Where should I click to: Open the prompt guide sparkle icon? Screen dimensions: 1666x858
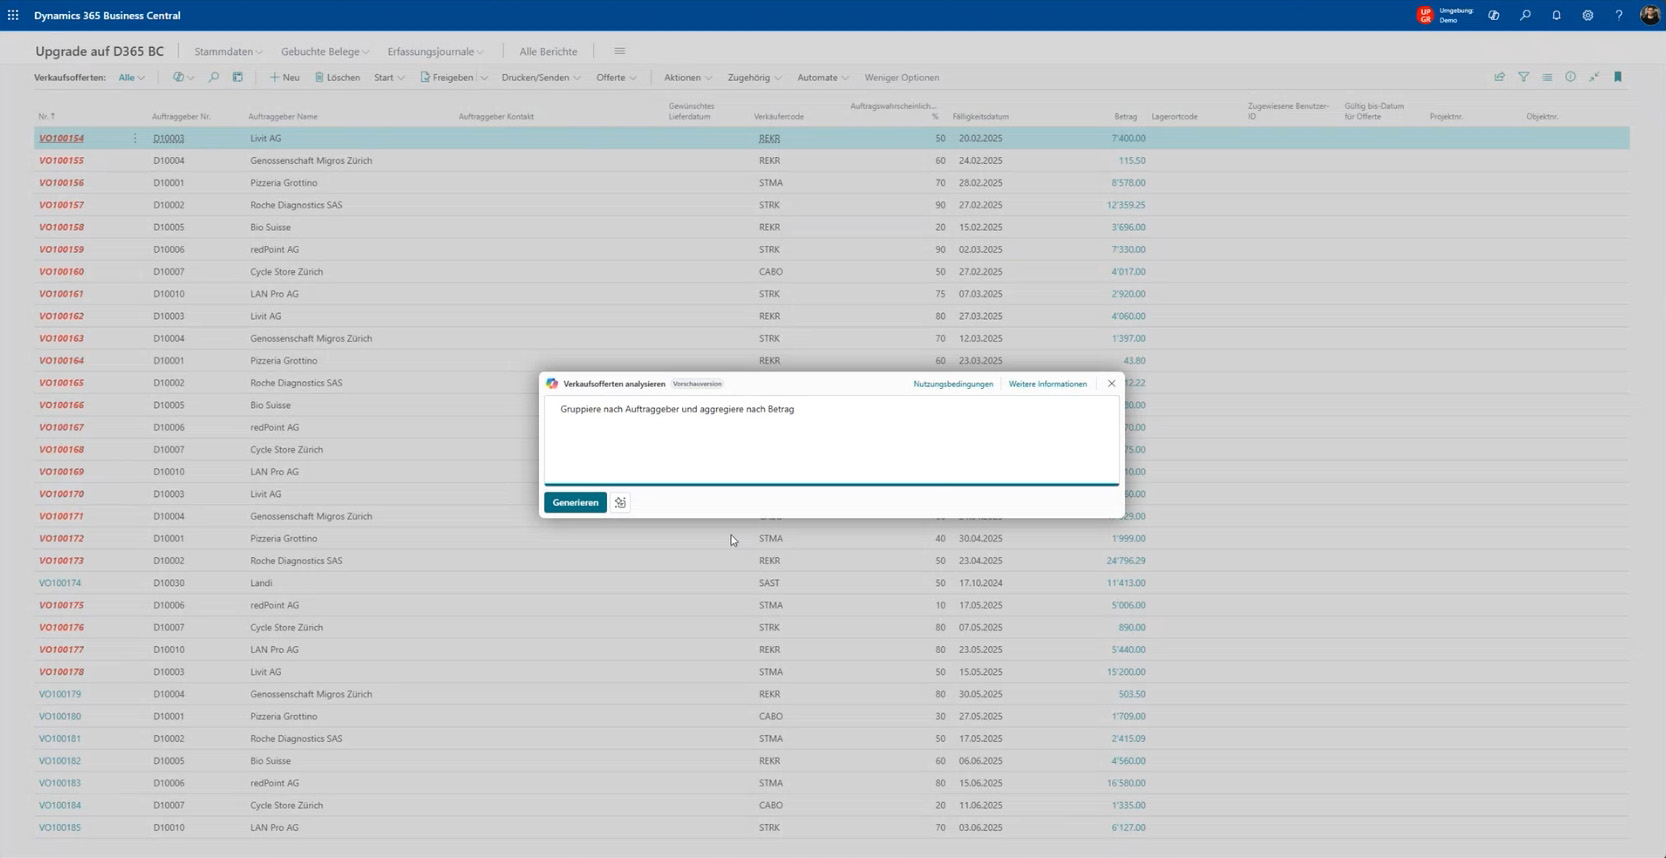620,503
